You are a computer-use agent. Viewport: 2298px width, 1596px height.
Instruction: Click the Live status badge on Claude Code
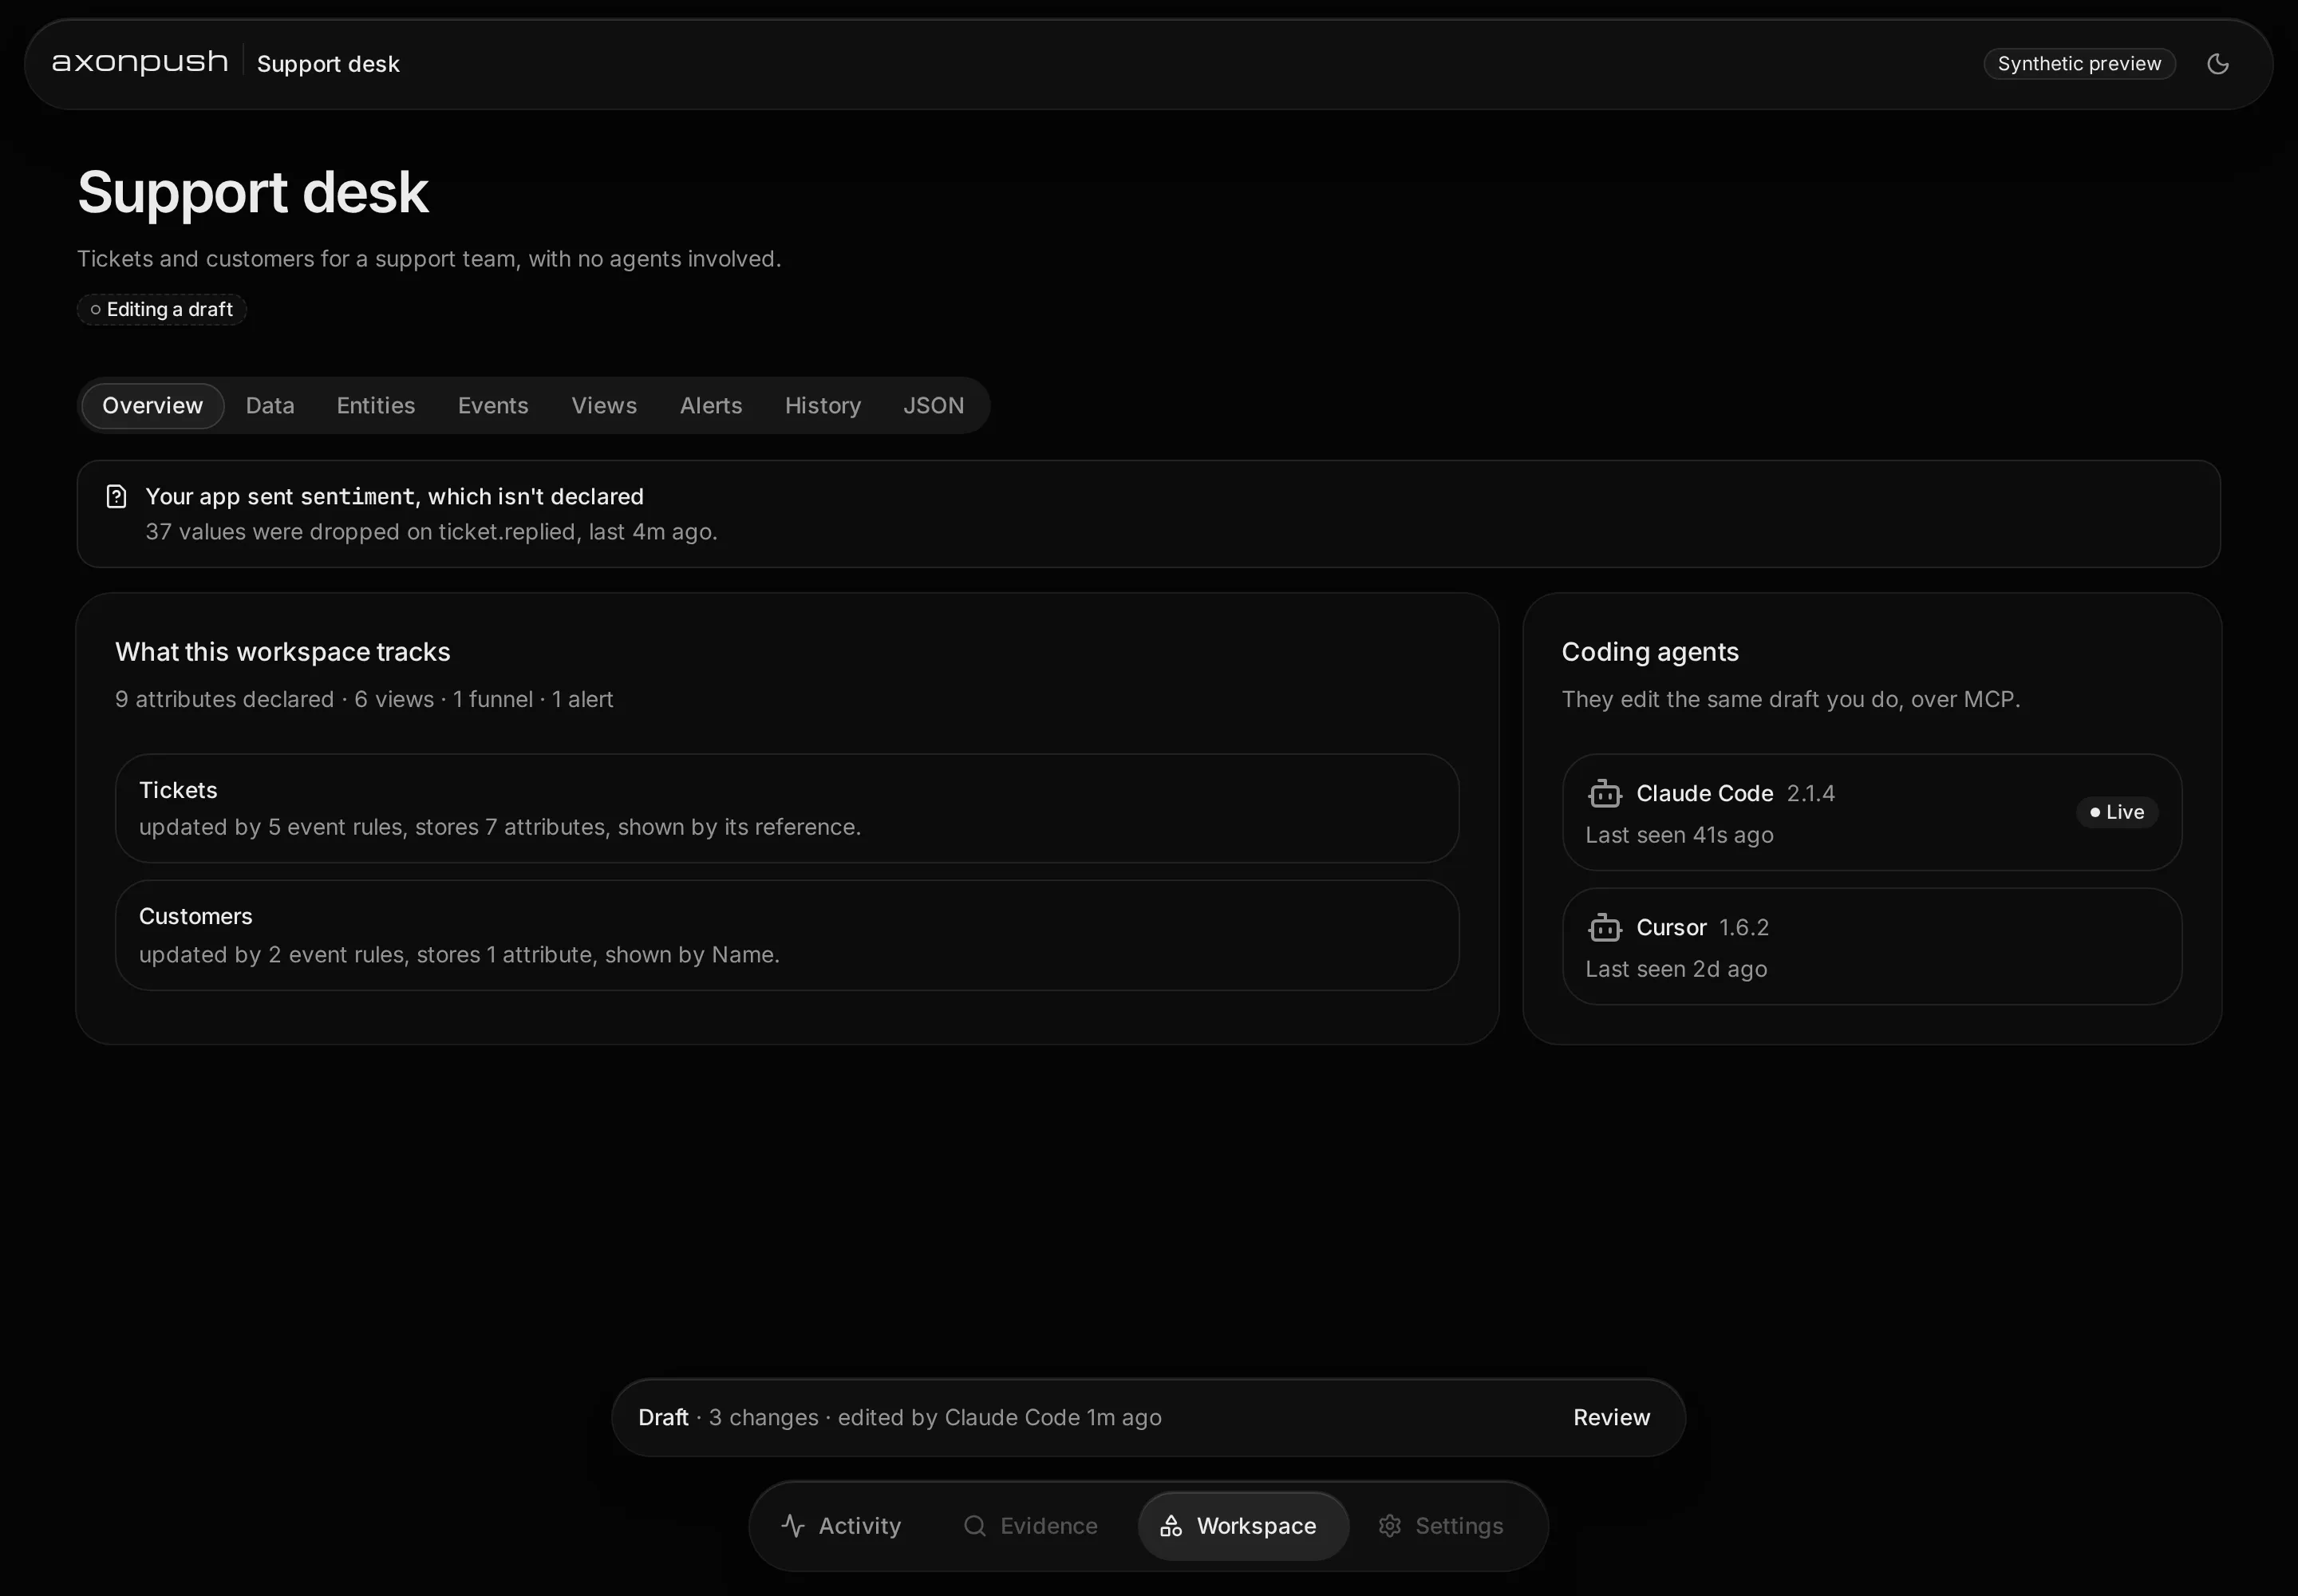pyautogui.click(x=2117, y=812)
